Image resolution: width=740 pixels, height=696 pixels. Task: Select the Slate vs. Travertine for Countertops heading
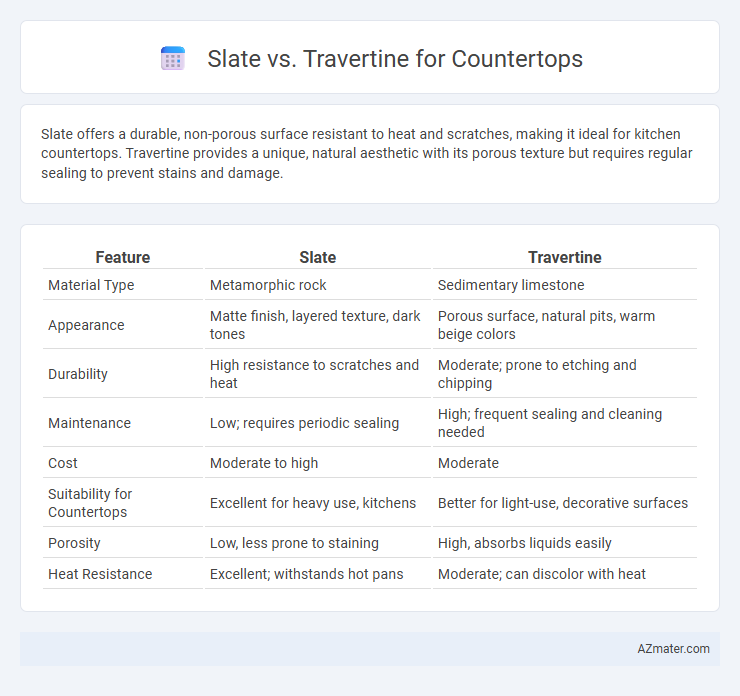[x=395, y=59]
